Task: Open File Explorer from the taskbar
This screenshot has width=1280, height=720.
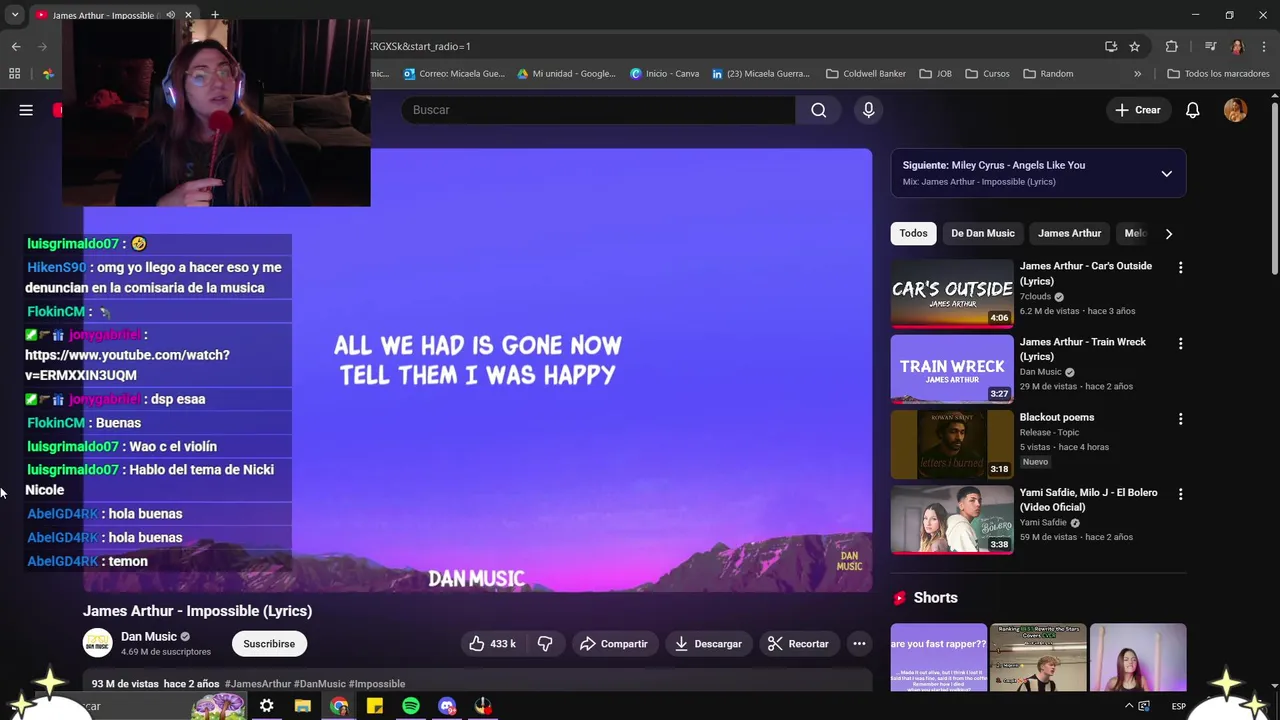Action: point(303,706)
